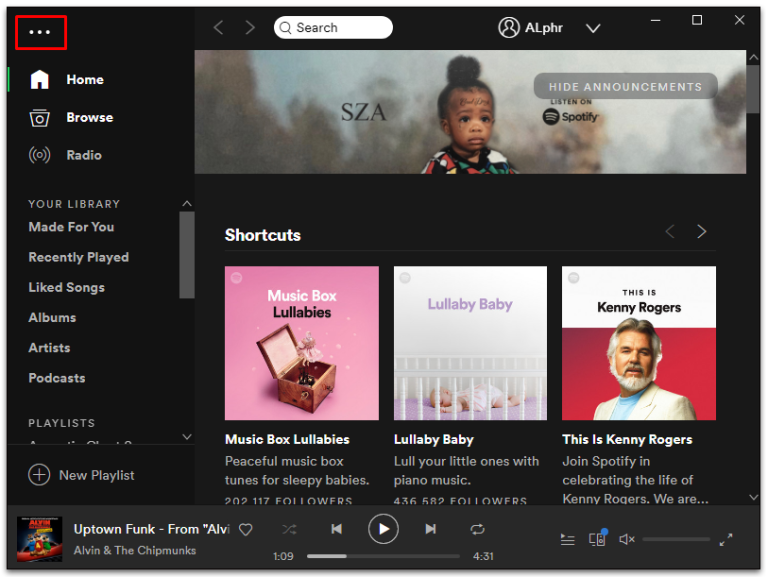Click the Browse box icon
This screenshot has width=768, height=577.
[x=39, y=118]
